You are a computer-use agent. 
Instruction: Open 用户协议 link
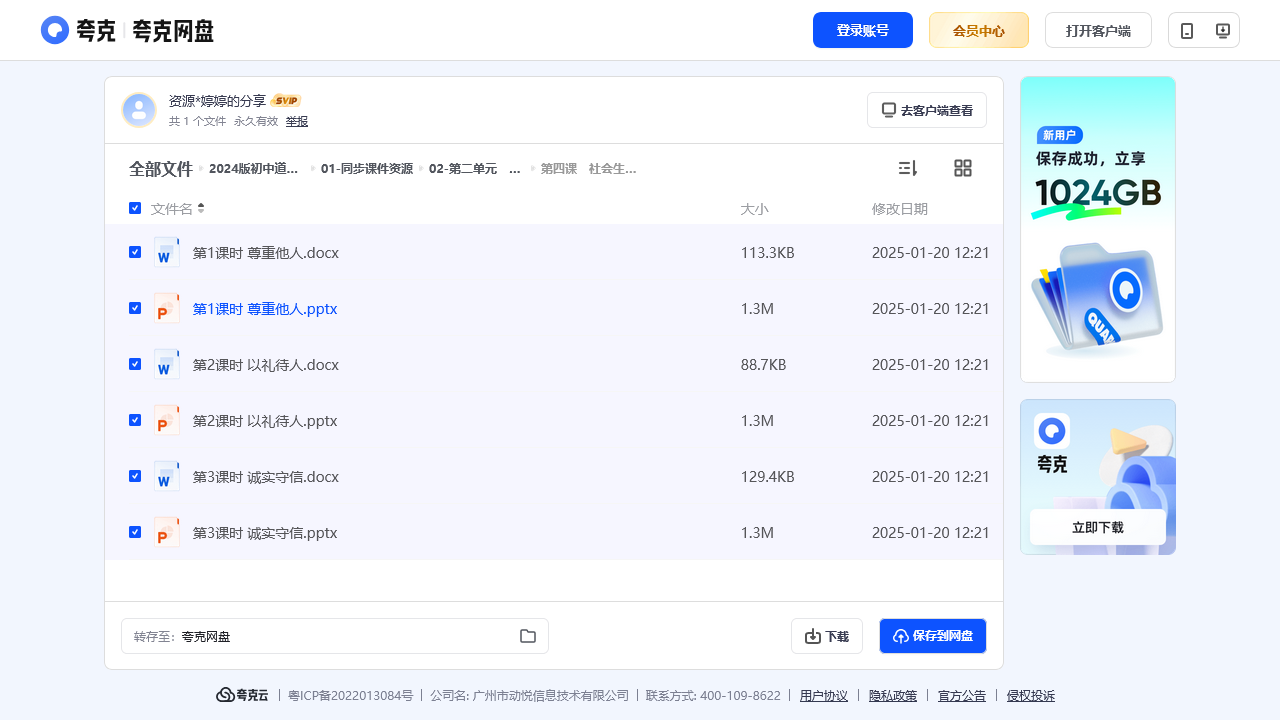click(x=824, y=696)
